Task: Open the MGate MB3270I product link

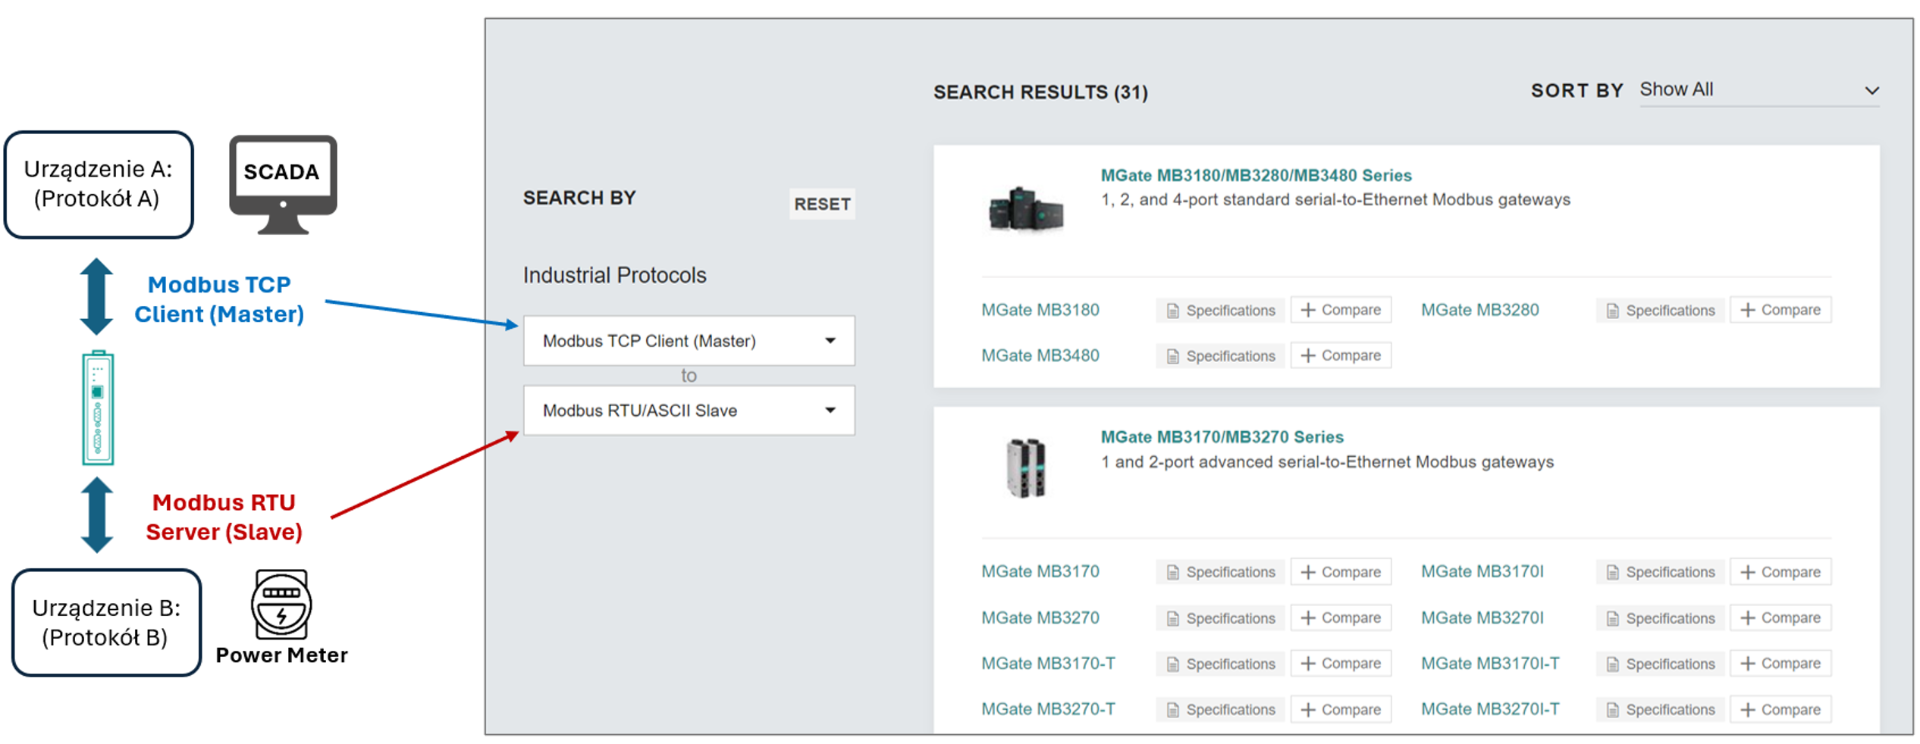Action: [x=1482, y=618]
